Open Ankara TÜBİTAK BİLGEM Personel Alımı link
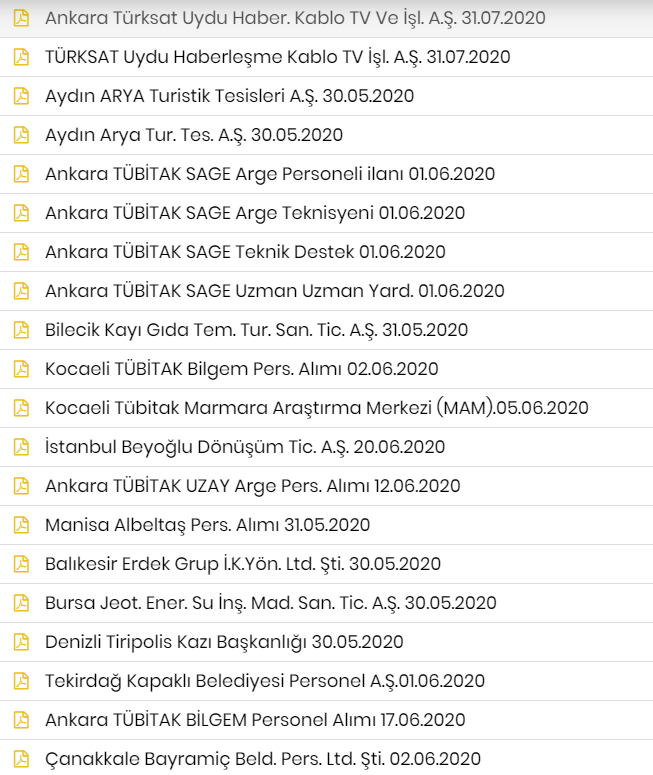The image size is (653, 775). (255, 720)
